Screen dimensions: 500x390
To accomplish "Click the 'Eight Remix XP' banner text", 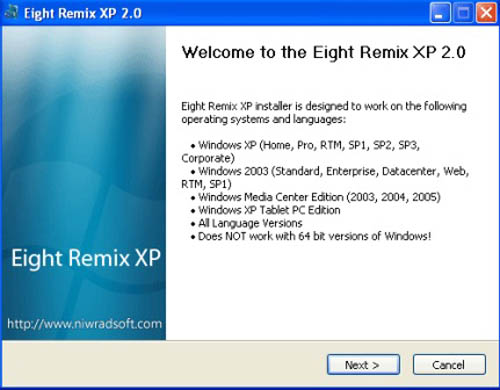I will tap(86, 258).
